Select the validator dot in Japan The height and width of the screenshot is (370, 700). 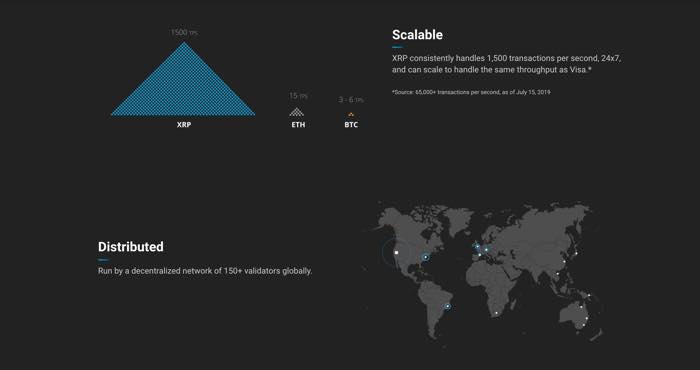[x=576, y=254]
